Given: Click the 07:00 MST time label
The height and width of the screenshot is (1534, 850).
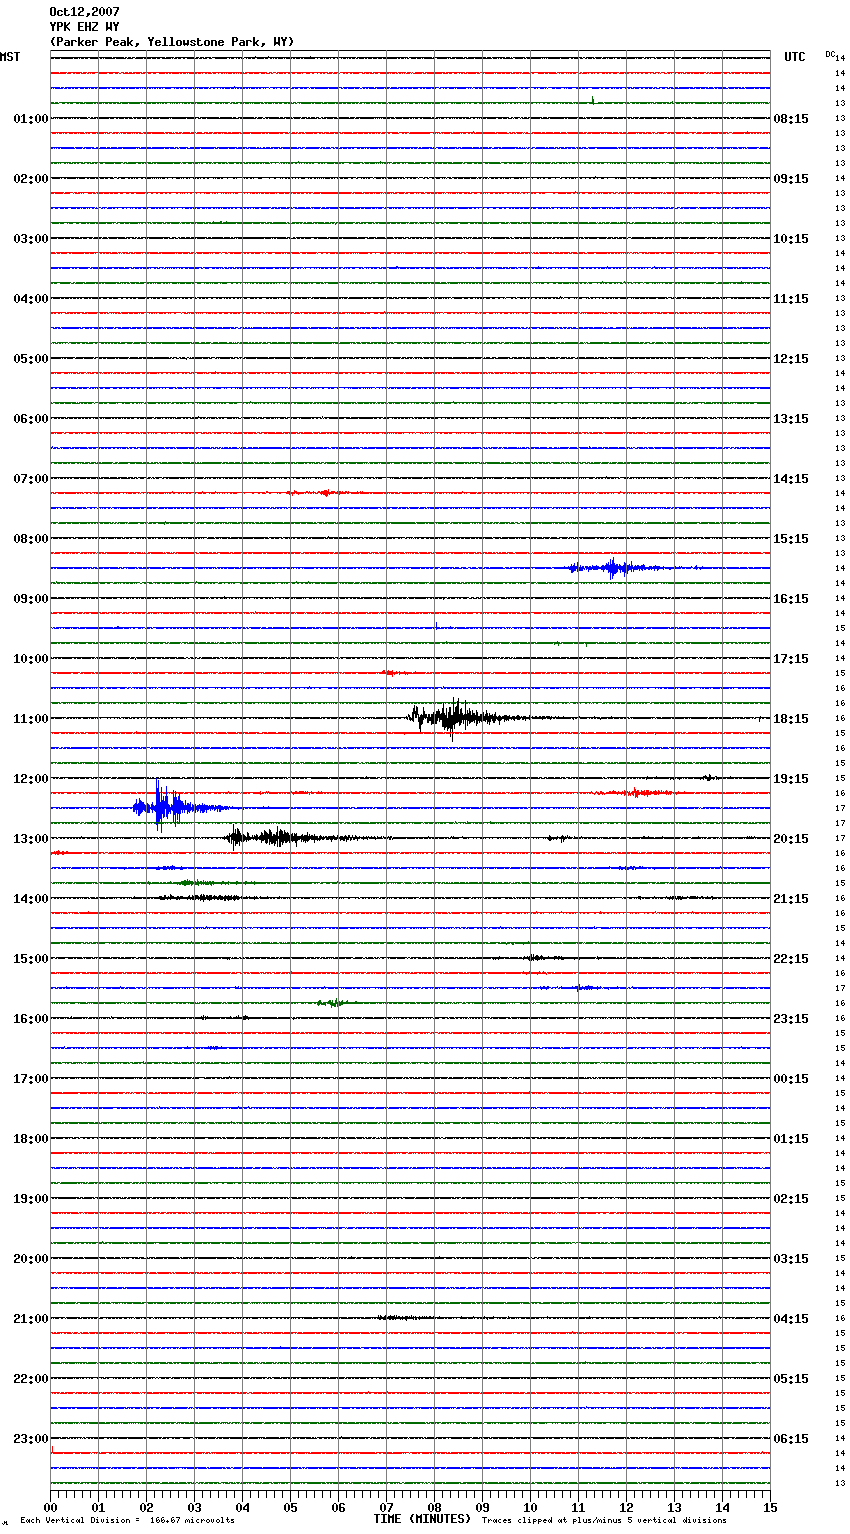Looking at the screenshot, I should (30, 479).
